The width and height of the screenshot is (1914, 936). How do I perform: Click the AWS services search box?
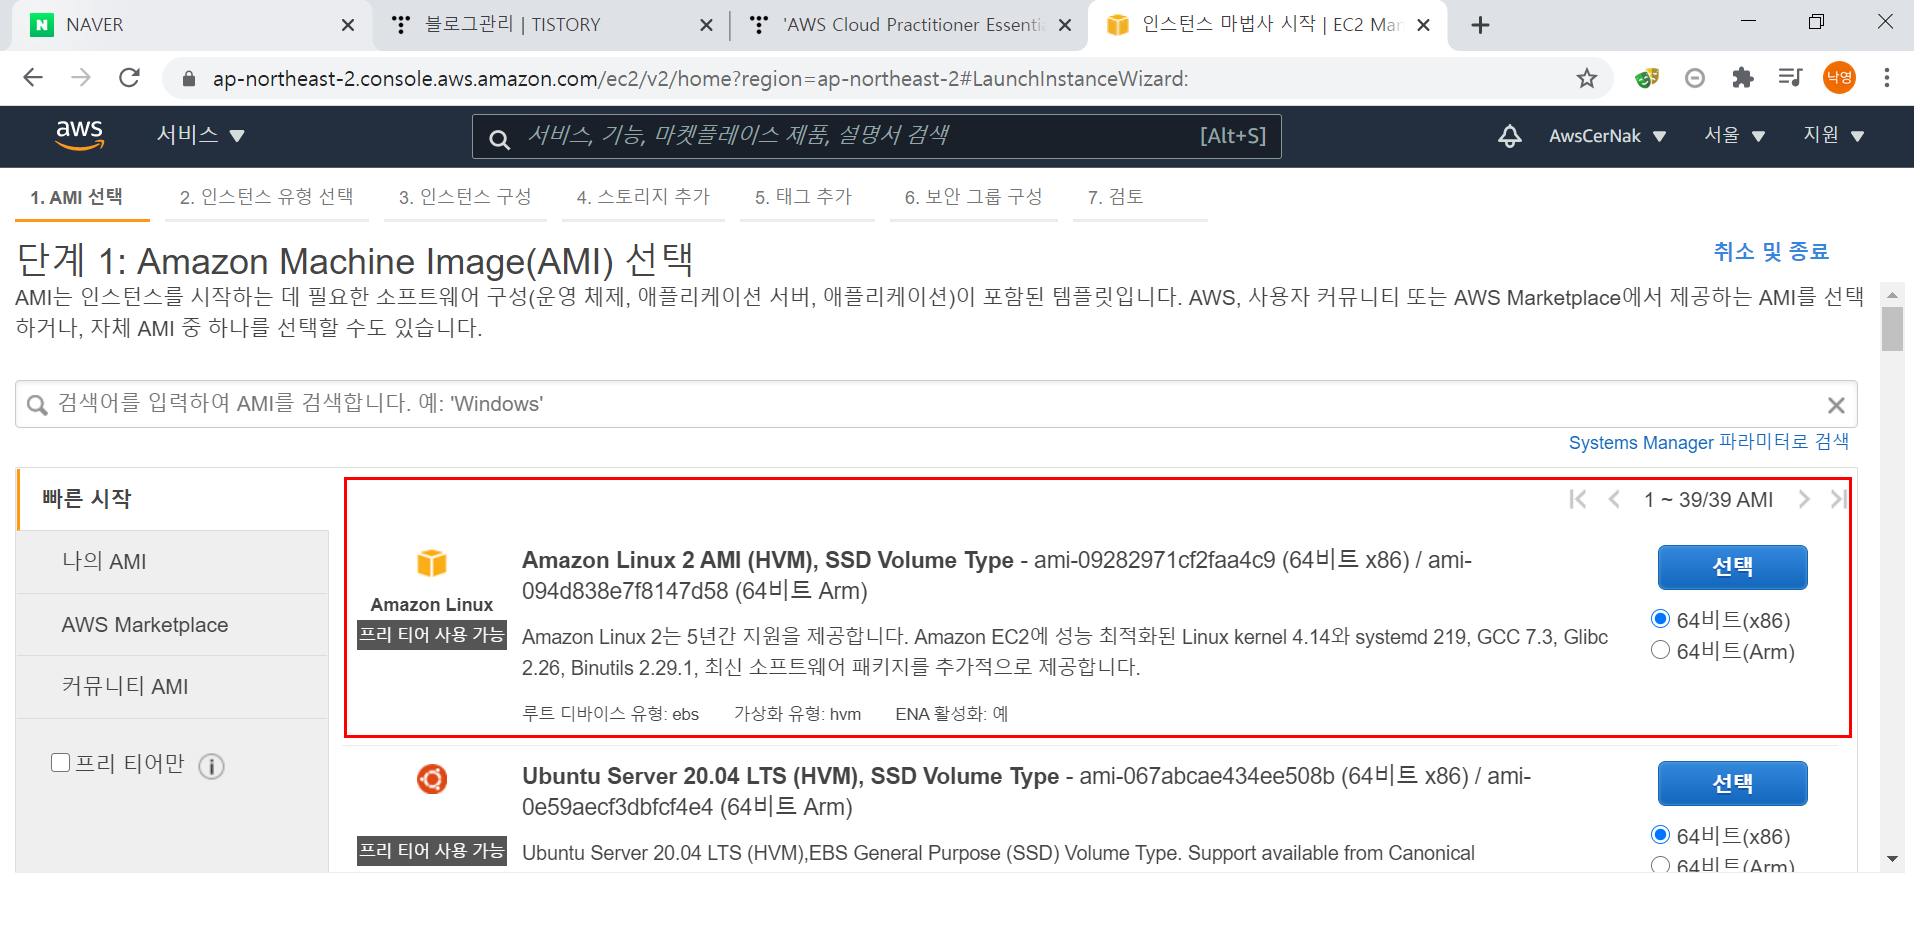point(876,136)
